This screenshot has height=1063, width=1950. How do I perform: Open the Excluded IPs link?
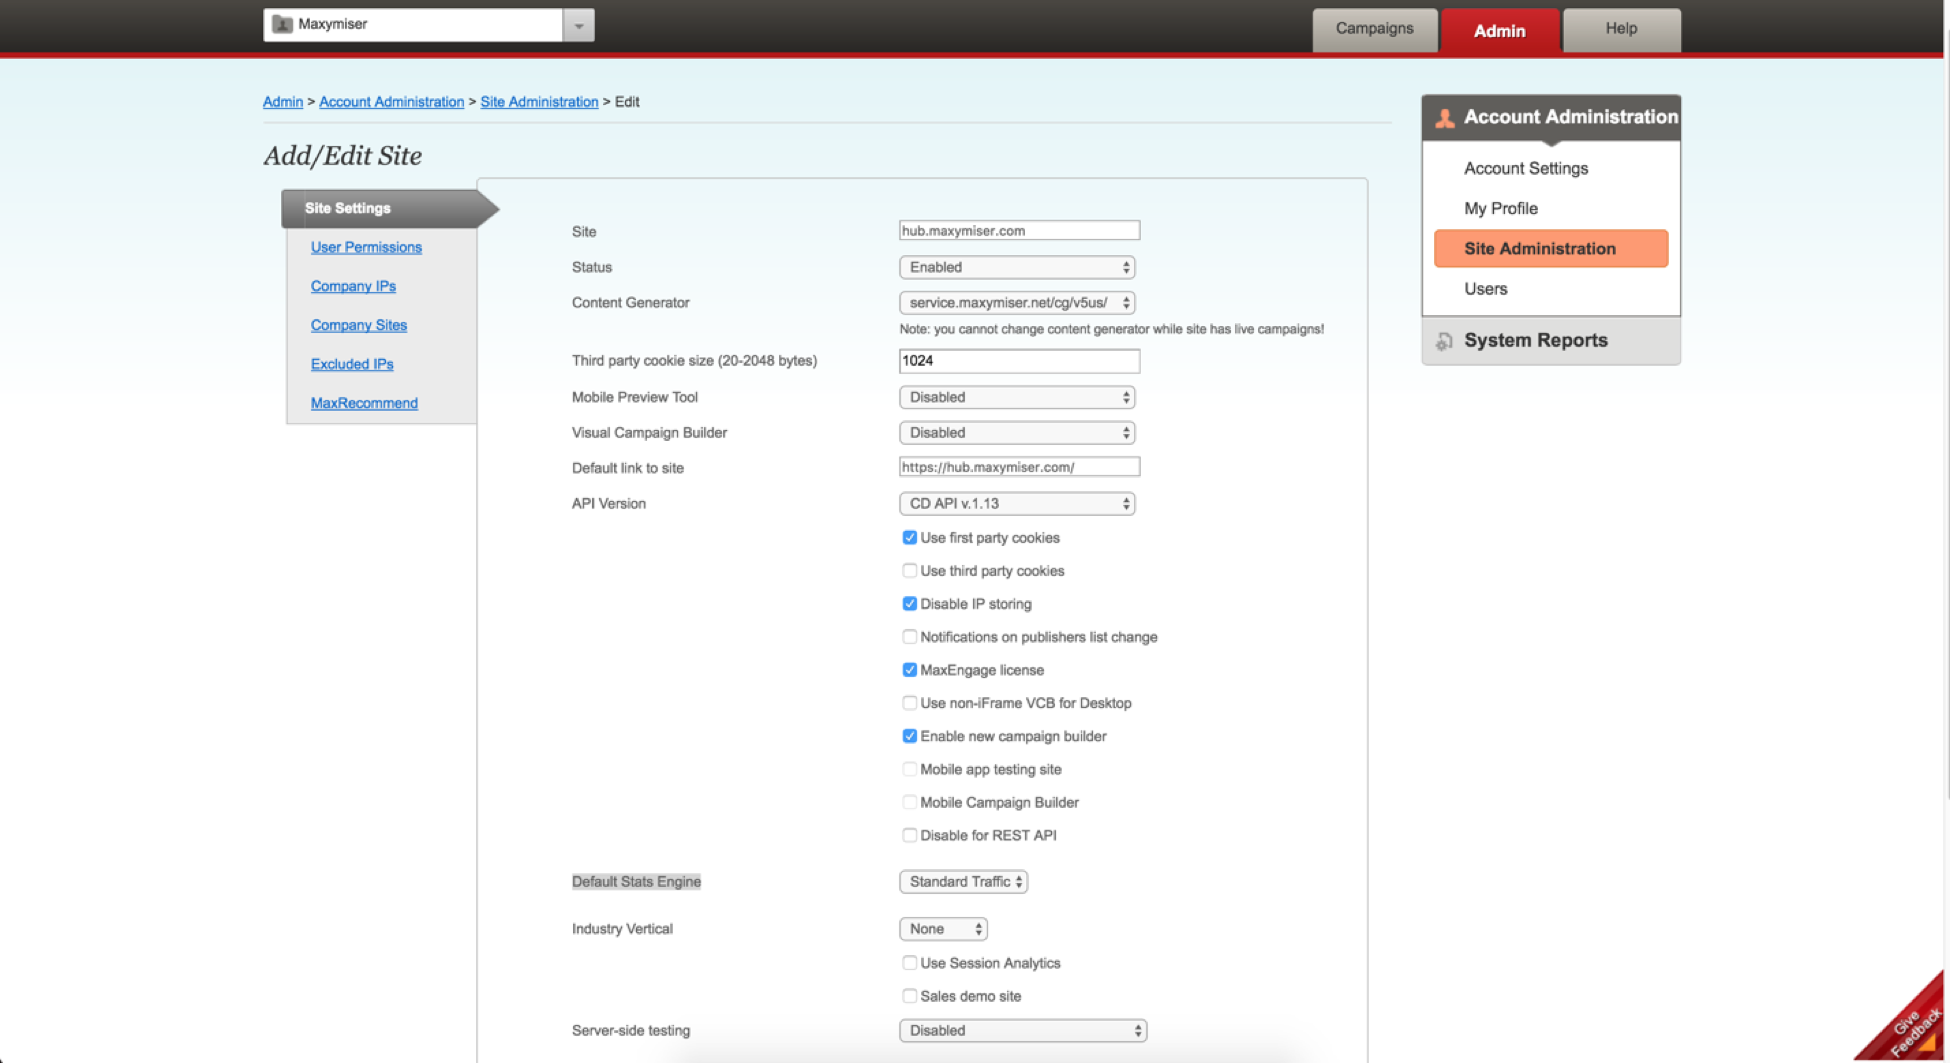[352, 365]
